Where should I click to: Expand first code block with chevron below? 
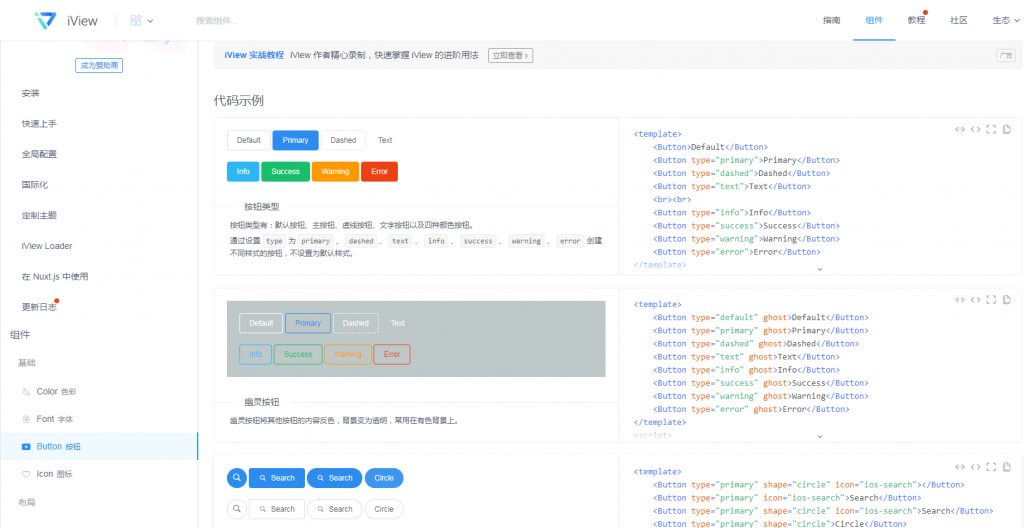point(819,268)
